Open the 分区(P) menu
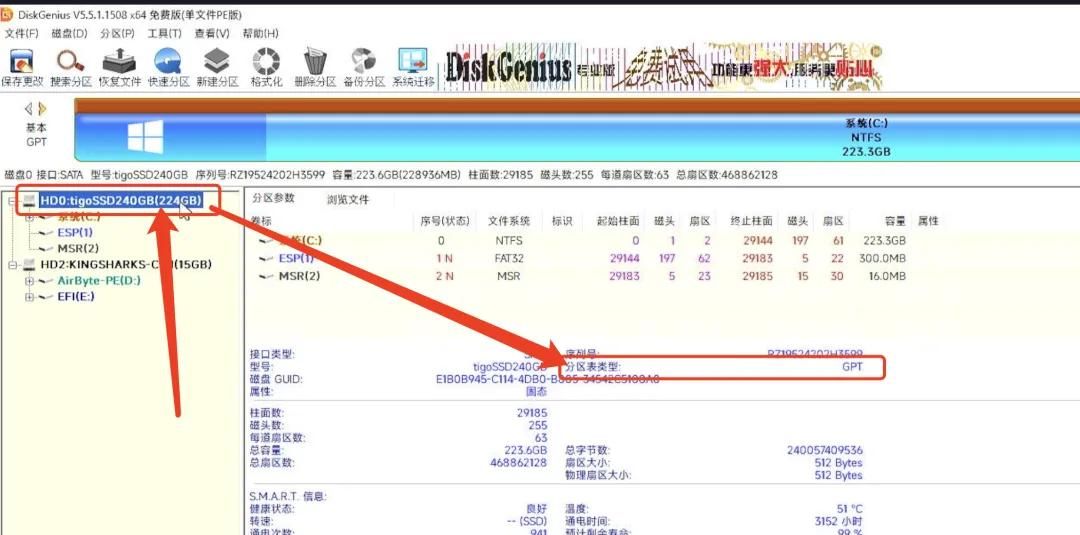The width and height of the screenshot is (1080, 535). pos(117,33)
